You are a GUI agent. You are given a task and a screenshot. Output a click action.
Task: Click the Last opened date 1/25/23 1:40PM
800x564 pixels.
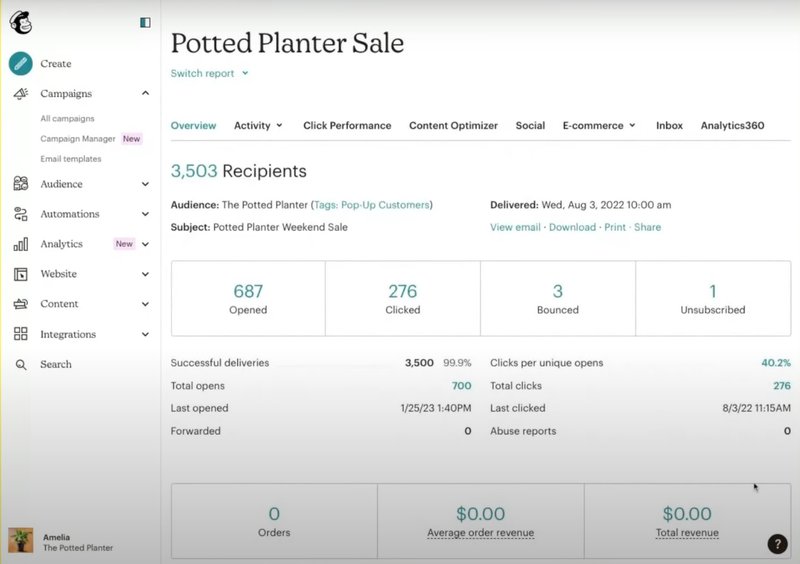(436, 408)
